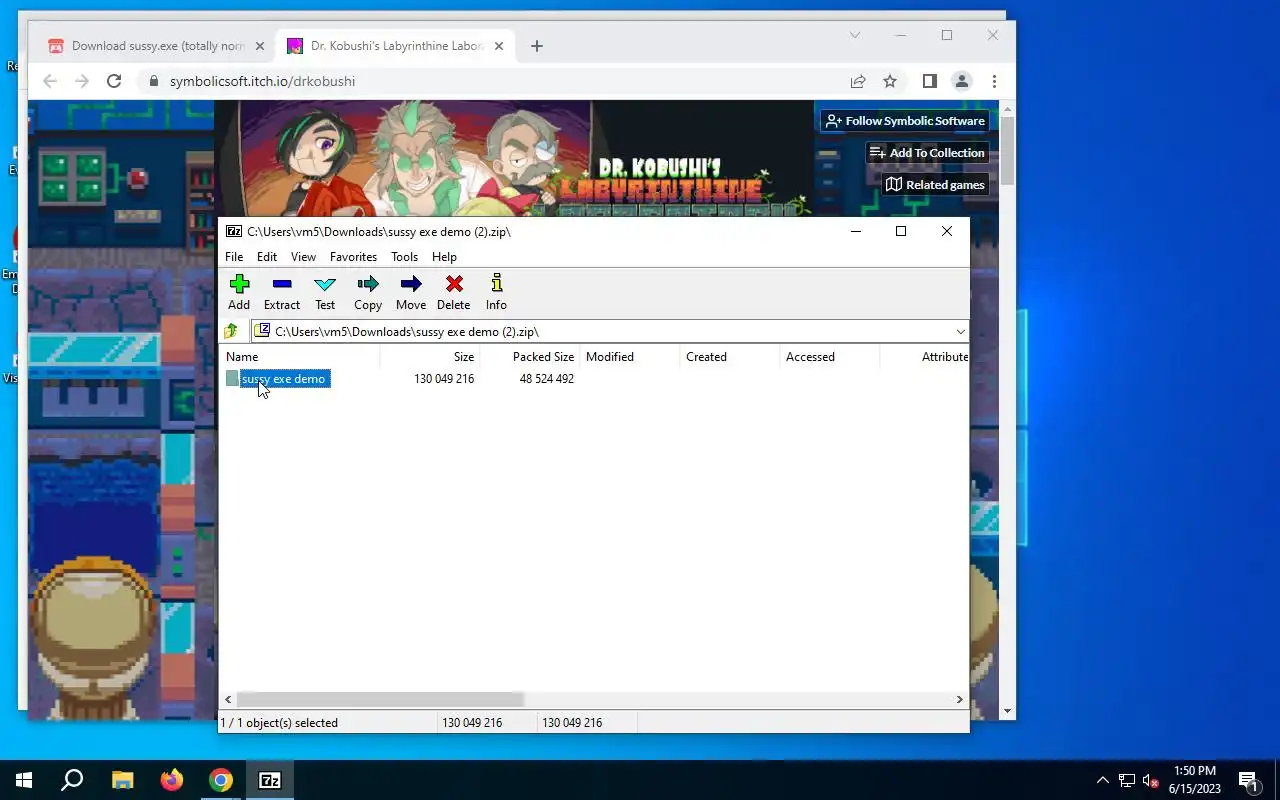Viewport: 1280px width, 800px height.
Task: Sort by the Modified column header
Action: tap(630, 357)
